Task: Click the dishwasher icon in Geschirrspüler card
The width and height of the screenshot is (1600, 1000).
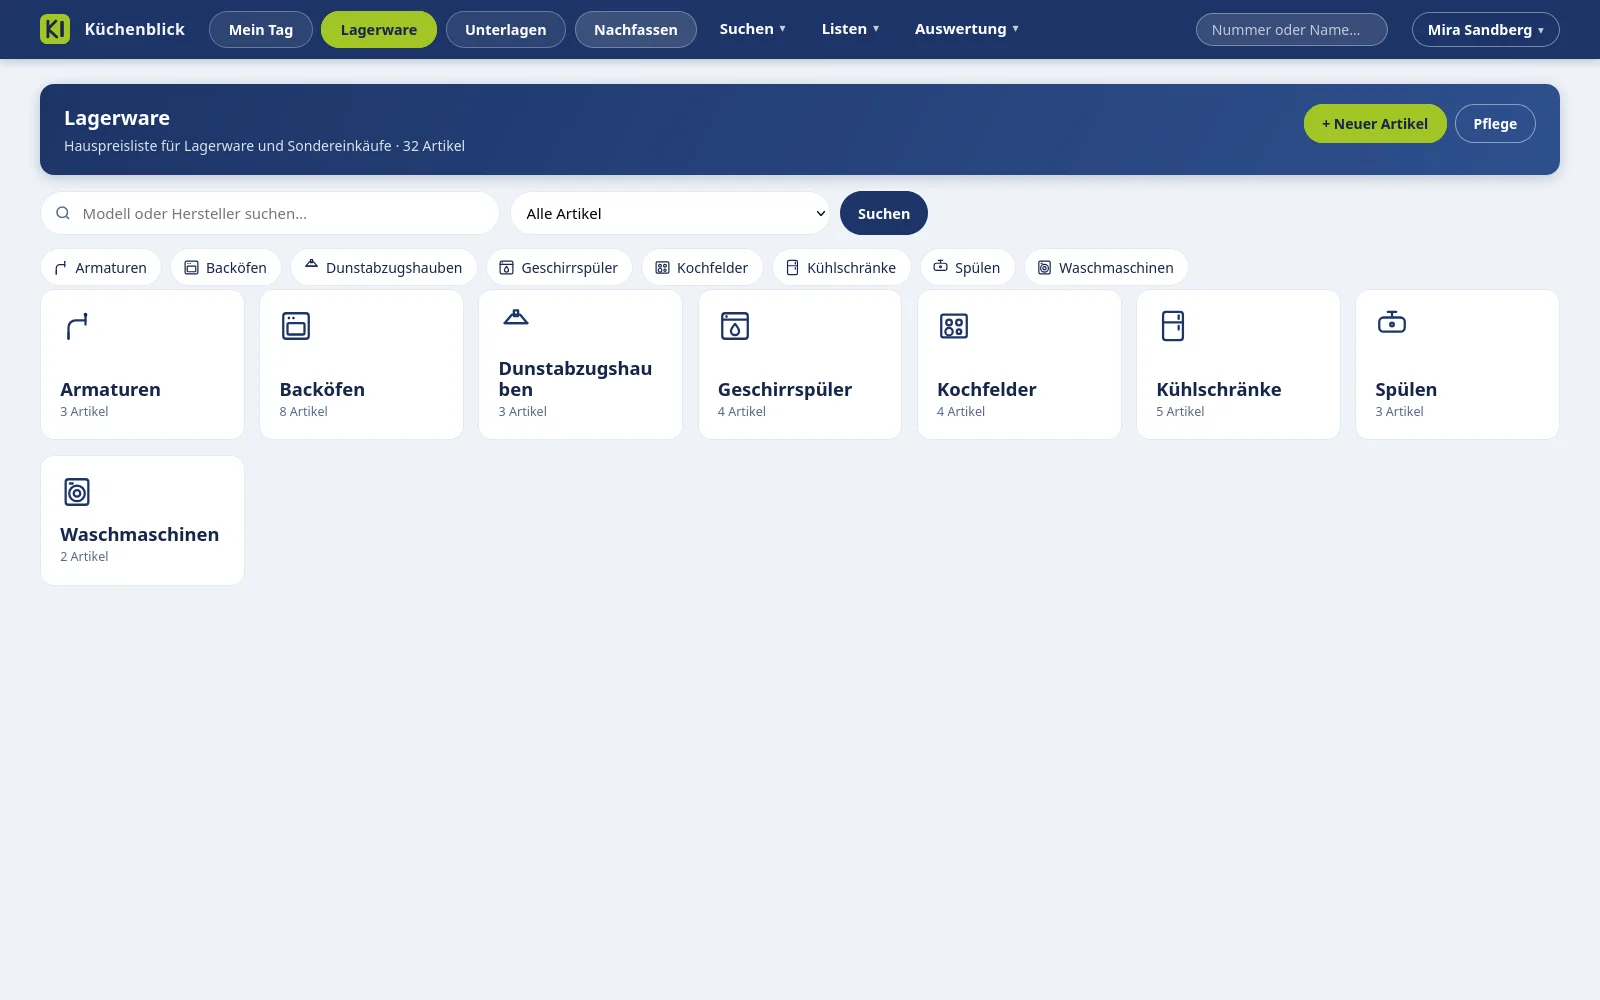Action: (x=735, y=326)
